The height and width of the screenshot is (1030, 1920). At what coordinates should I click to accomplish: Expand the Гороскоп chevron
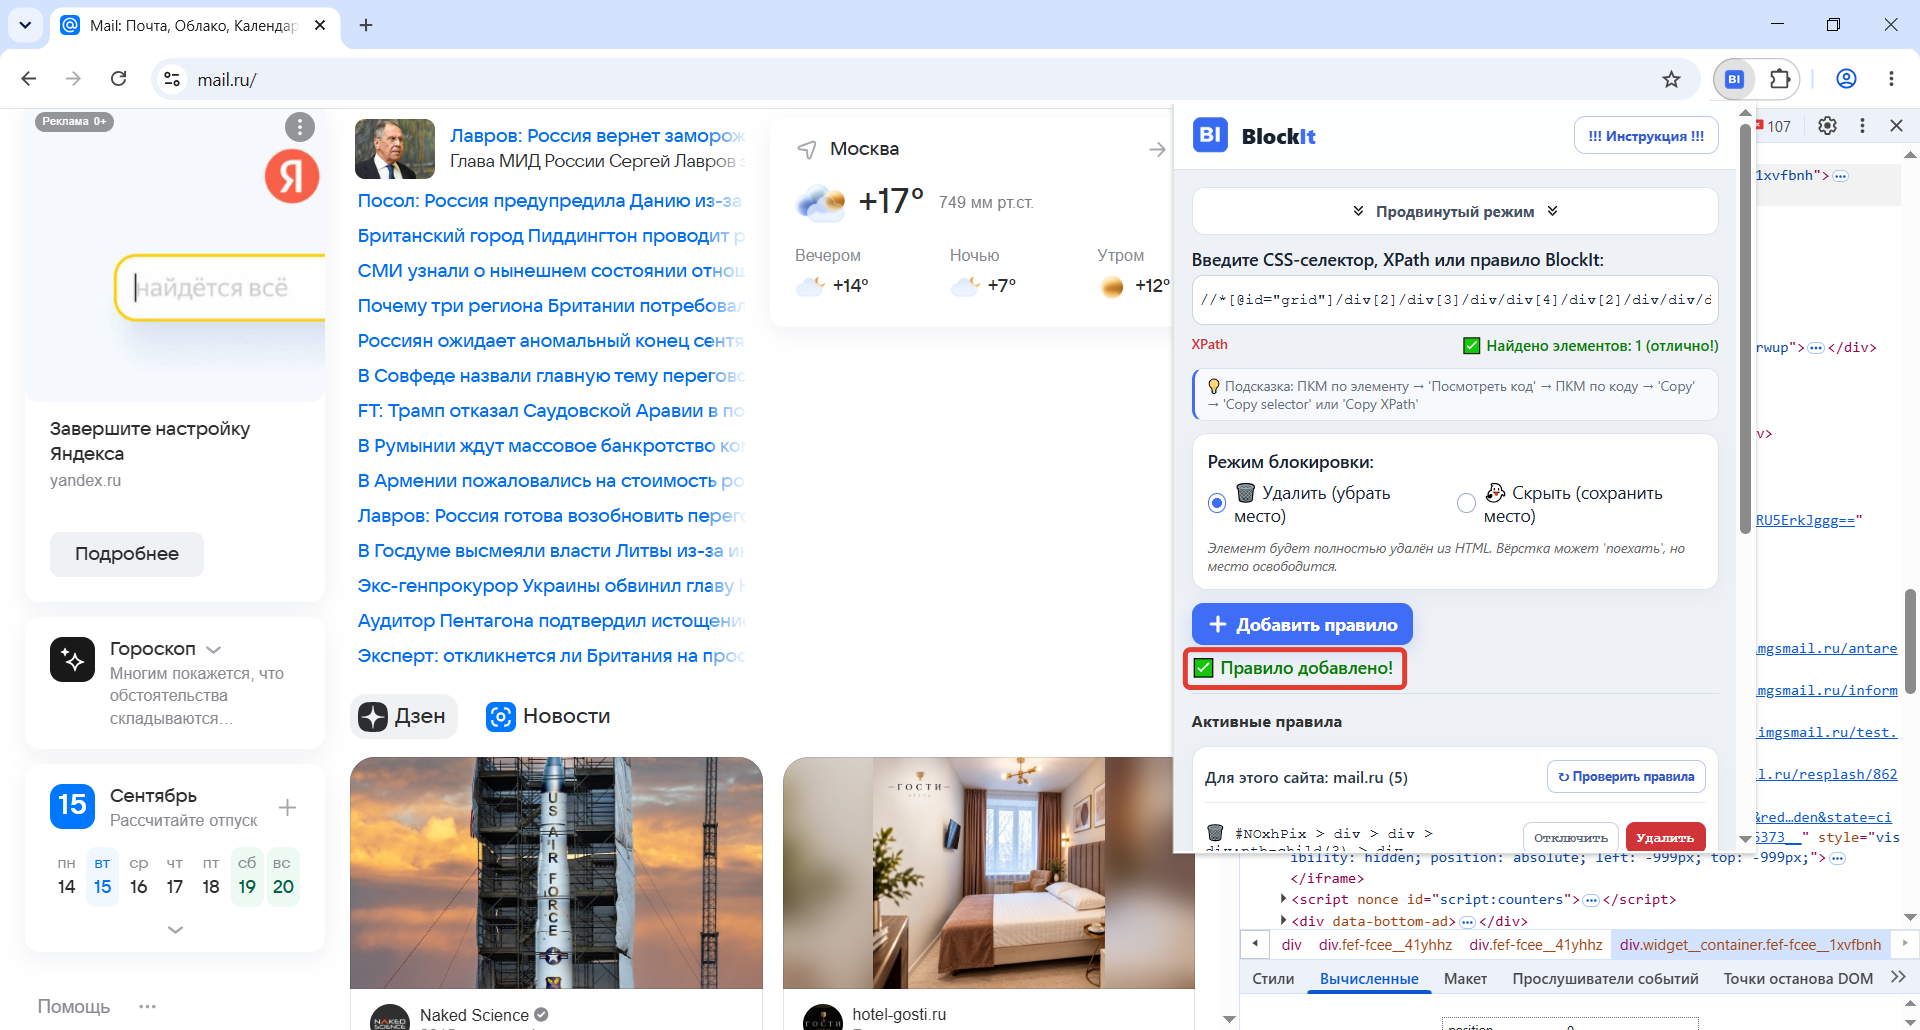213,650
